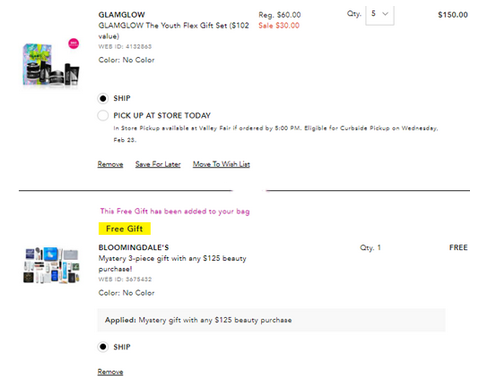Open GLAMGLOW The Youth Flex Gift Set title
492x384 pixels.
(174, 31)
